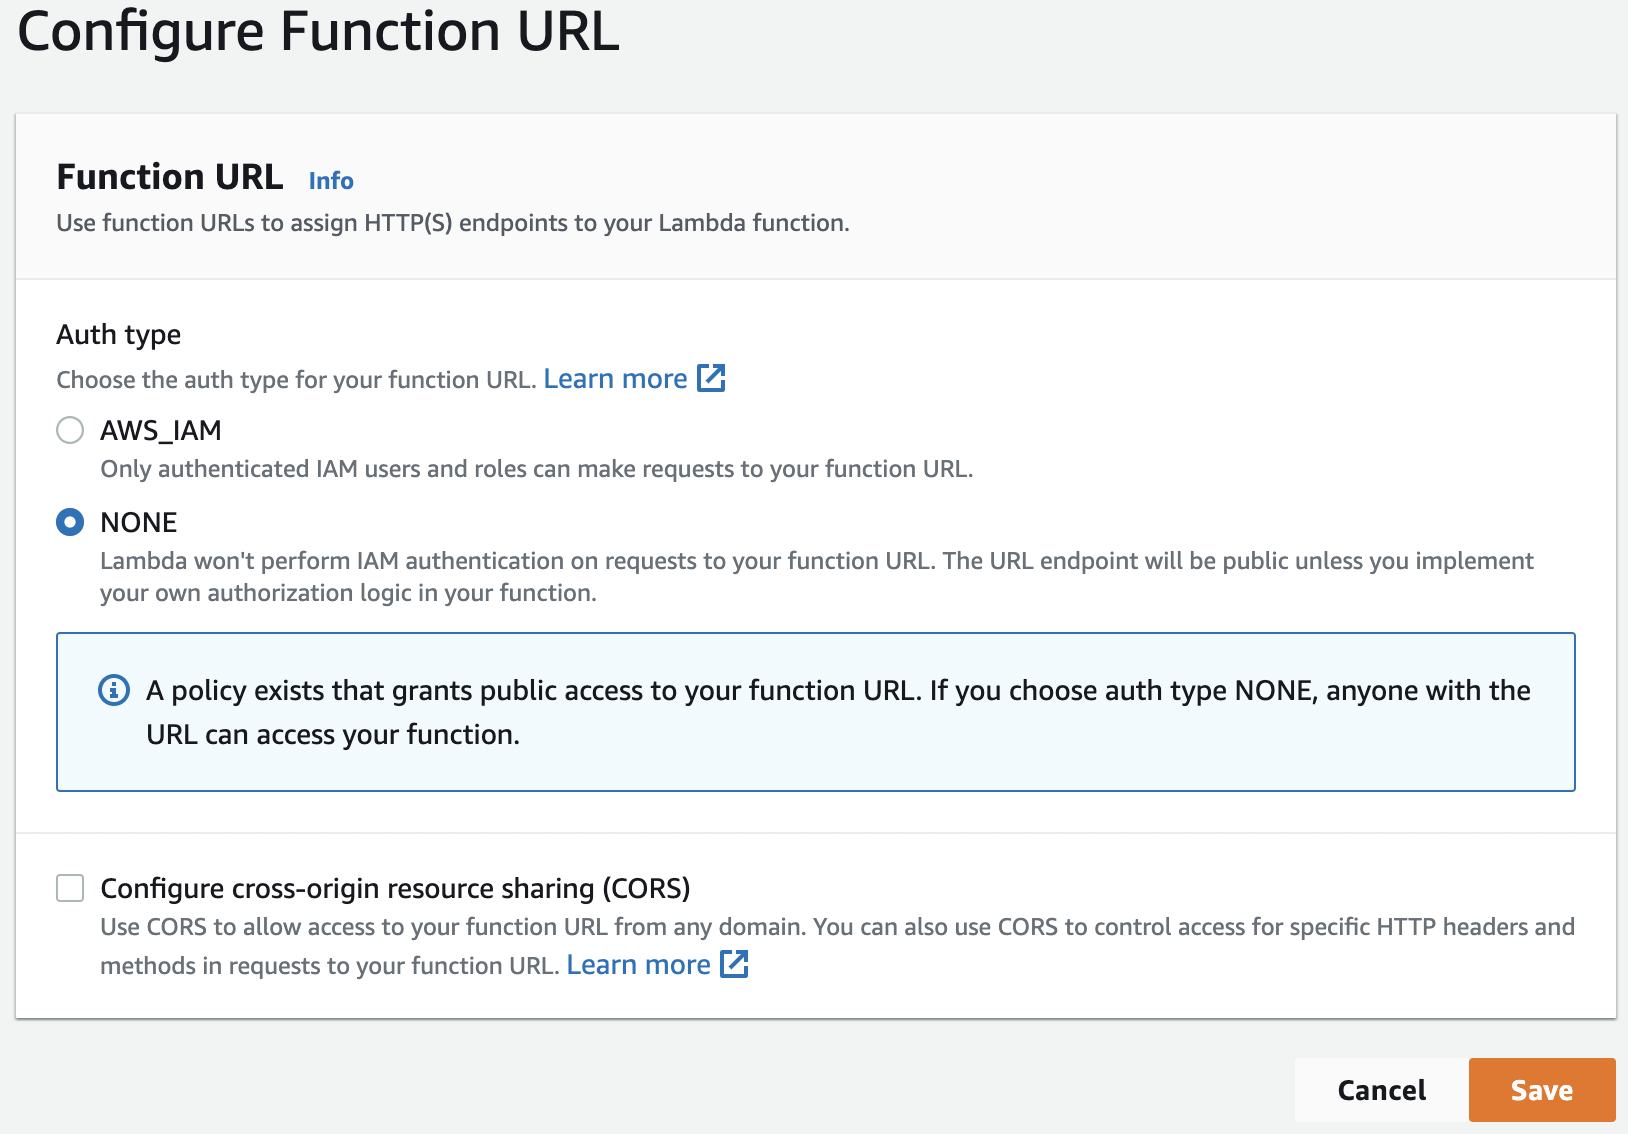Screen dimensions: 1628x1134
Task: Enable the Configure CORS checkbox
Action: [x=70, y=888]
